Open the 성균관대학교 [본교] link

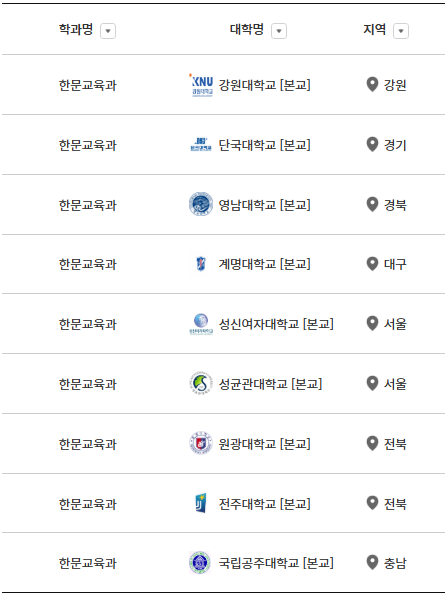(x=270, y=384)
